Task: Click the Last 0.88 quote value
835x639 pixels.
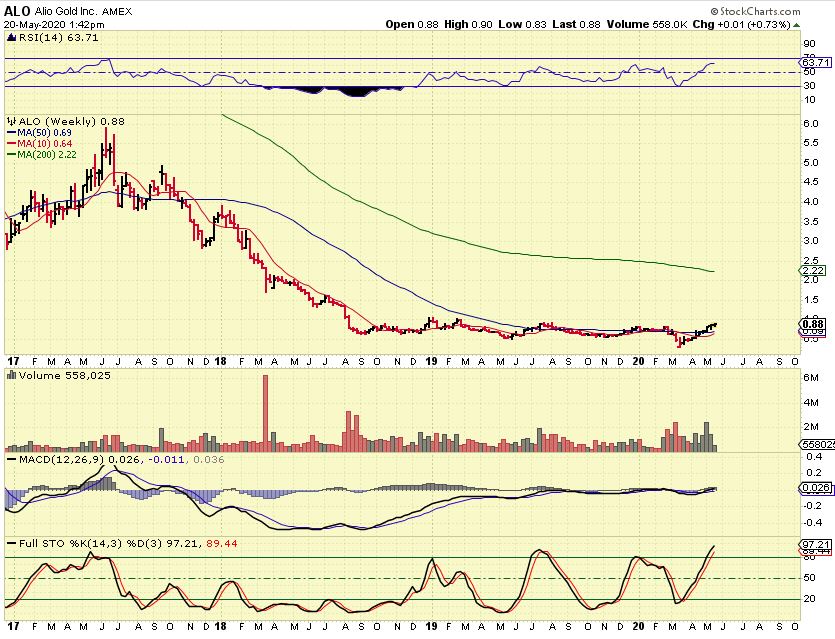Action: pyautogui.click(x=576, y=24)
